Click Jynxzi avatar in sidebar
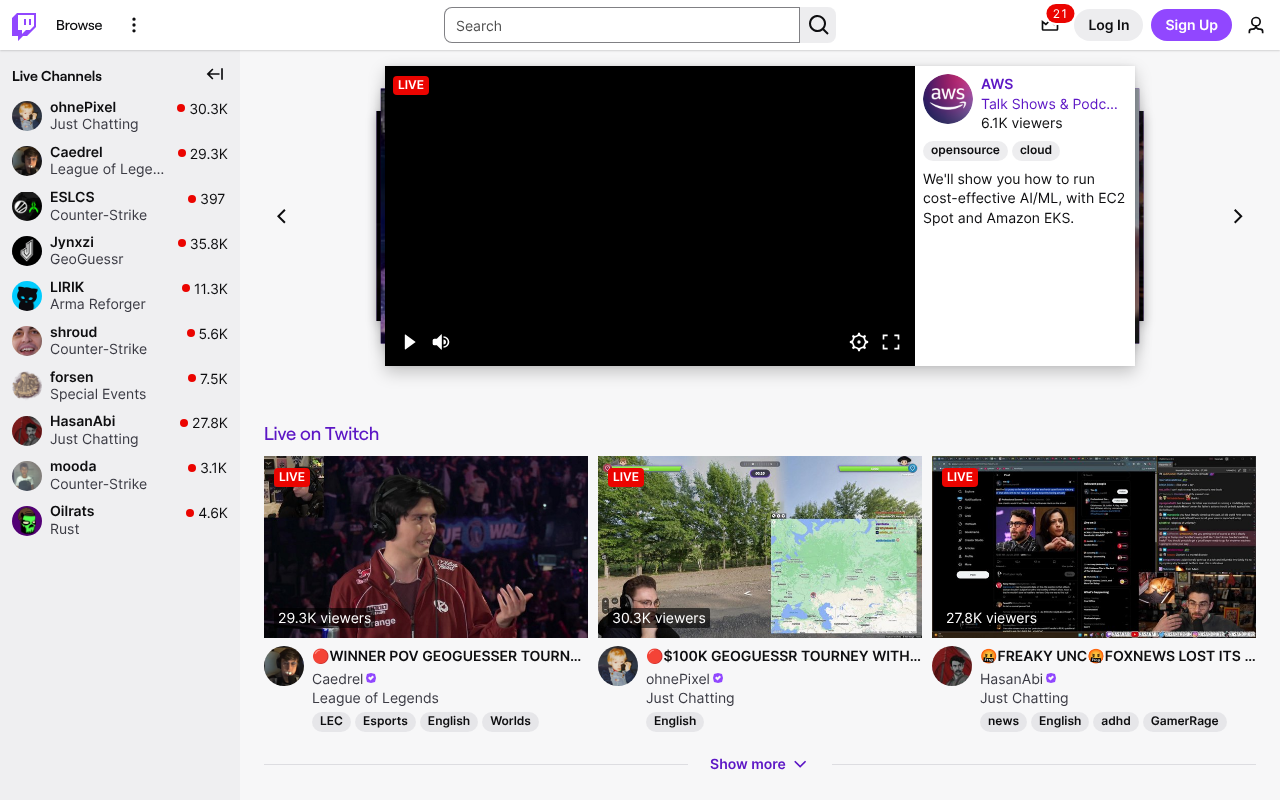 point(27,251)
